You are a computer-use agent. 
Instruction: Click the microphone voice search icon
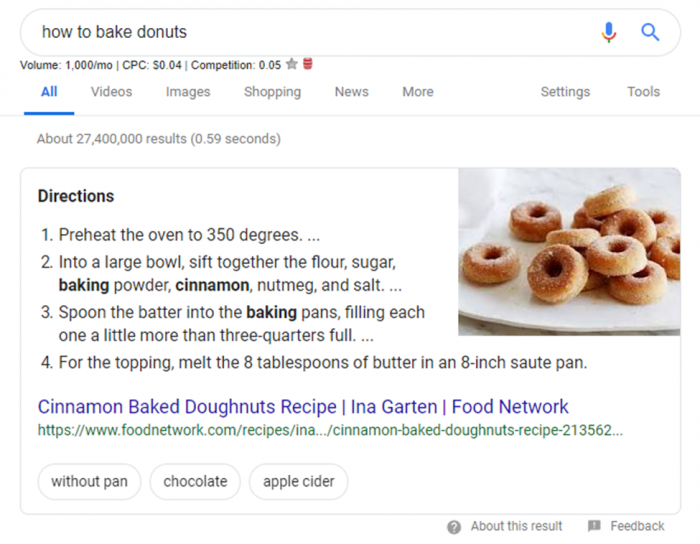608,32
